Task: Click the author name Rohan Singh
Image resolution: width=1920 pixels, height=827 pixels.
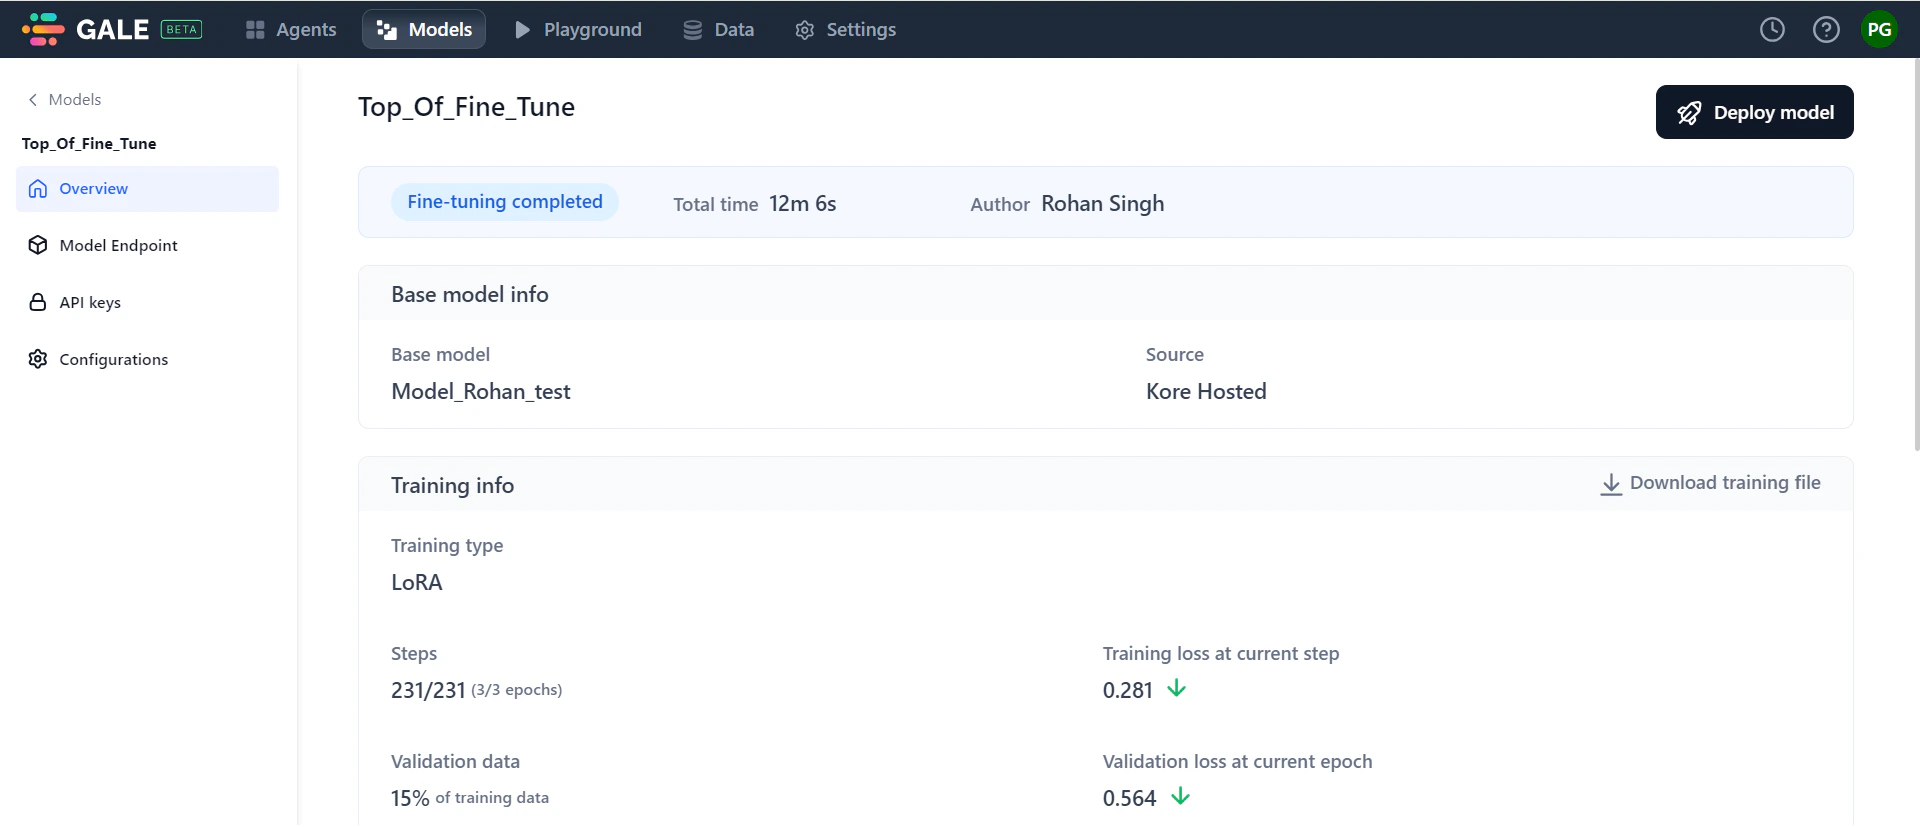Action: click(1103, 204)
